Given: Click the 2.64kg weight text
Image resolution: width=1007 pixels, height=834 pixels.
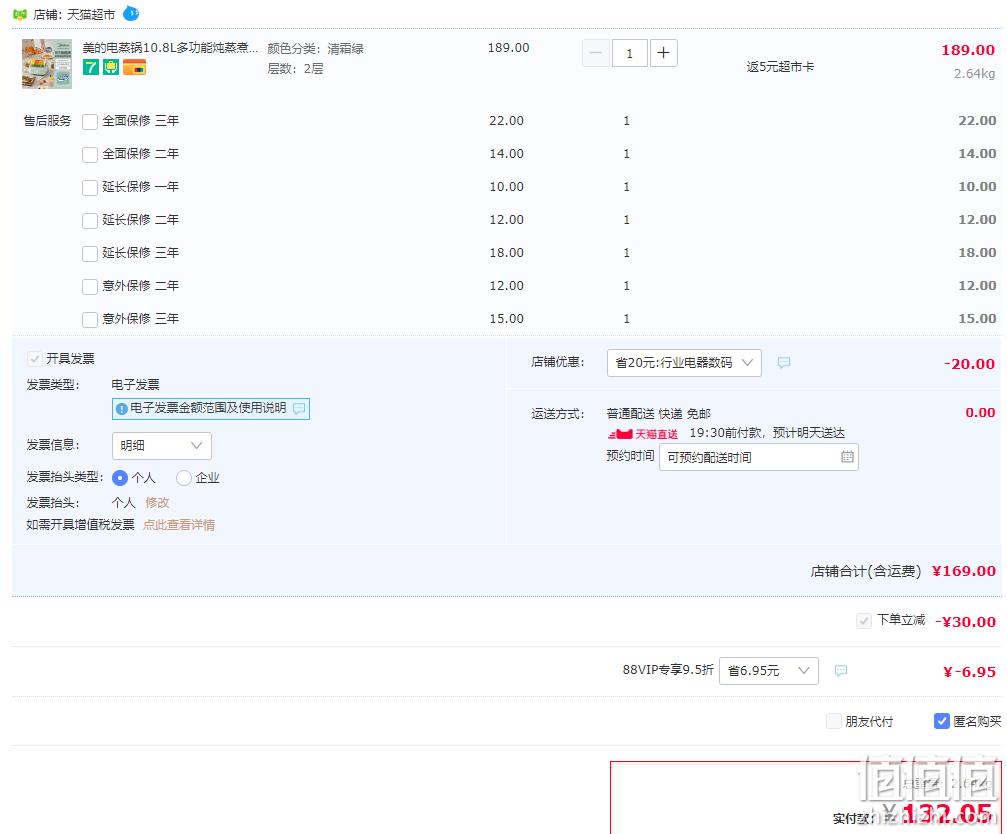Looking at the screenshot, I should tap(974, 73).
